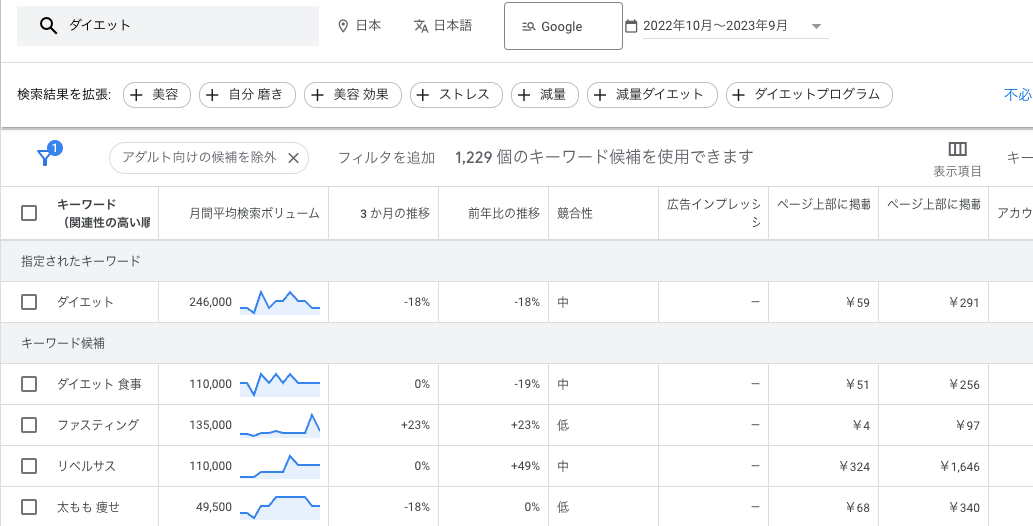This screenshot has height=526, width=1033.
Task: Click the リベルサス trend sparkline chart
Action: 280,466
